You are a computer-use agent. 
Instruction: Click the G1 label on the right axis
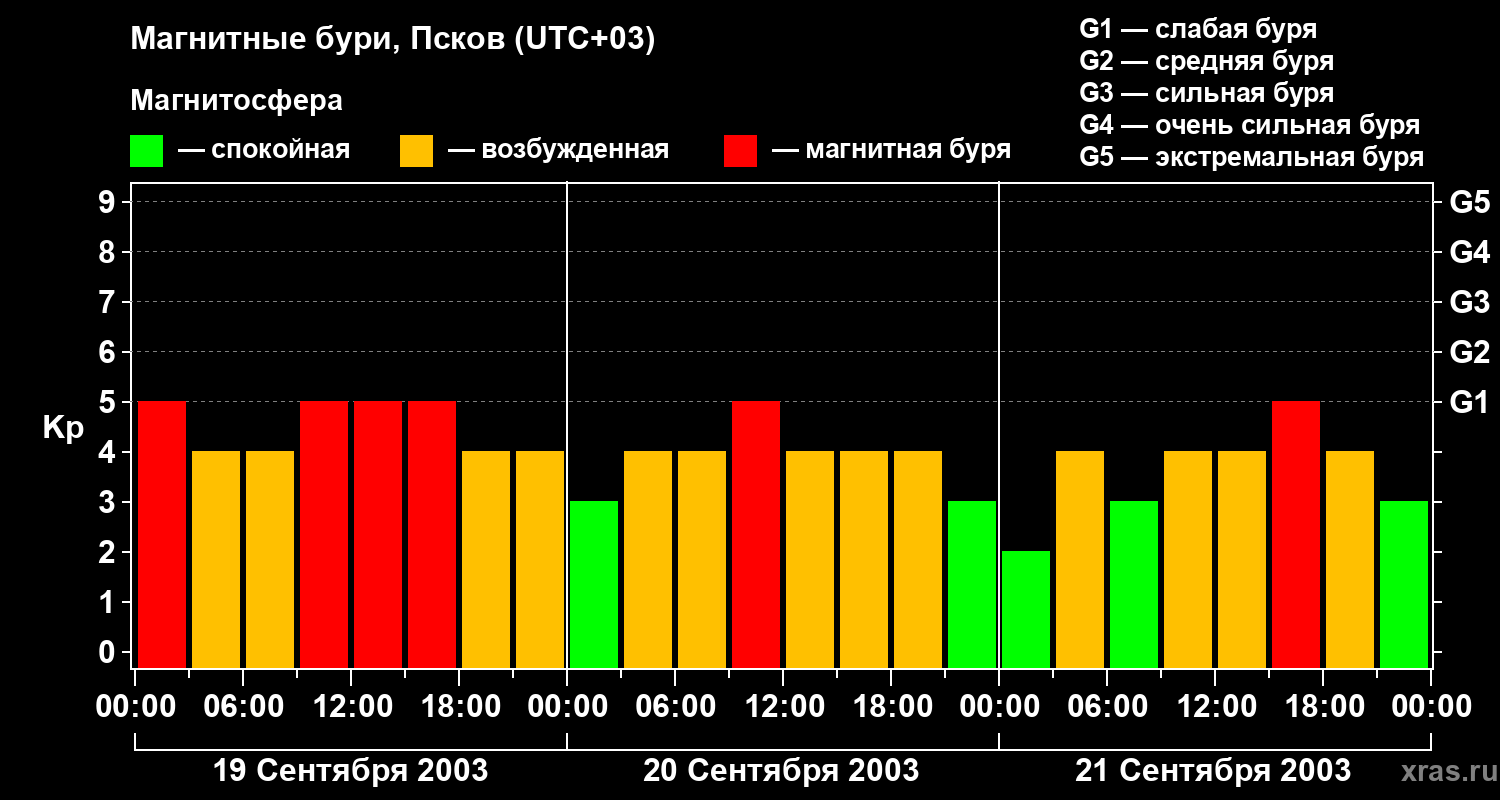pyautogui.click(x=1469, y=403)
